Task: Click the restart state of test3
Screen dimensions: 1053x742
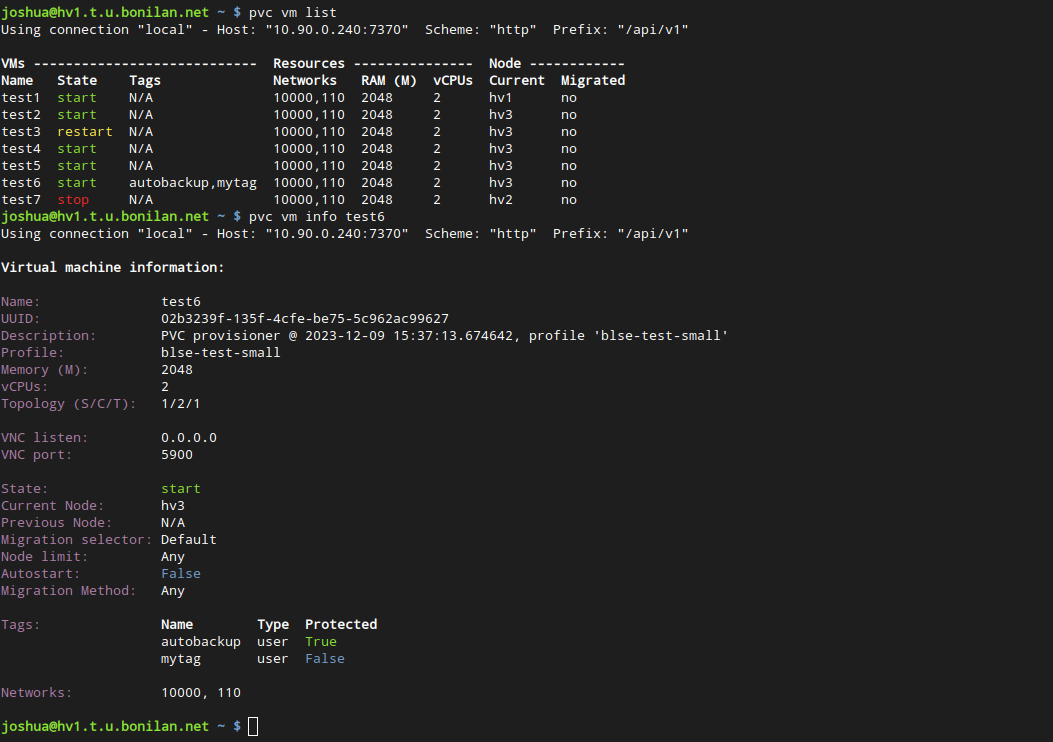Action: tap(85, 131)
